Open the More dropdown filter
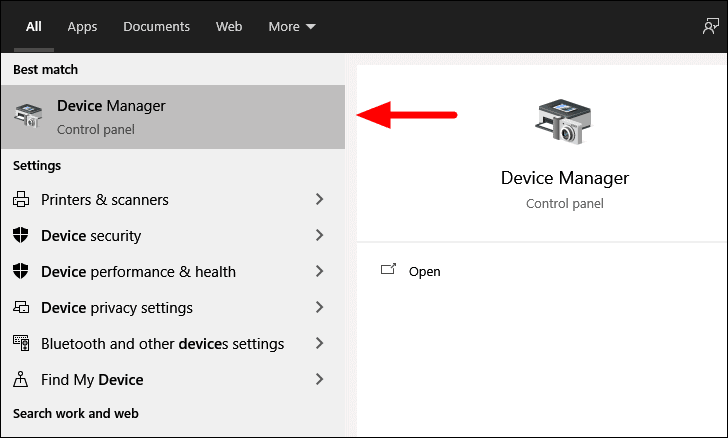The height and width of the screenshot is (438, 728). (292, 27)
